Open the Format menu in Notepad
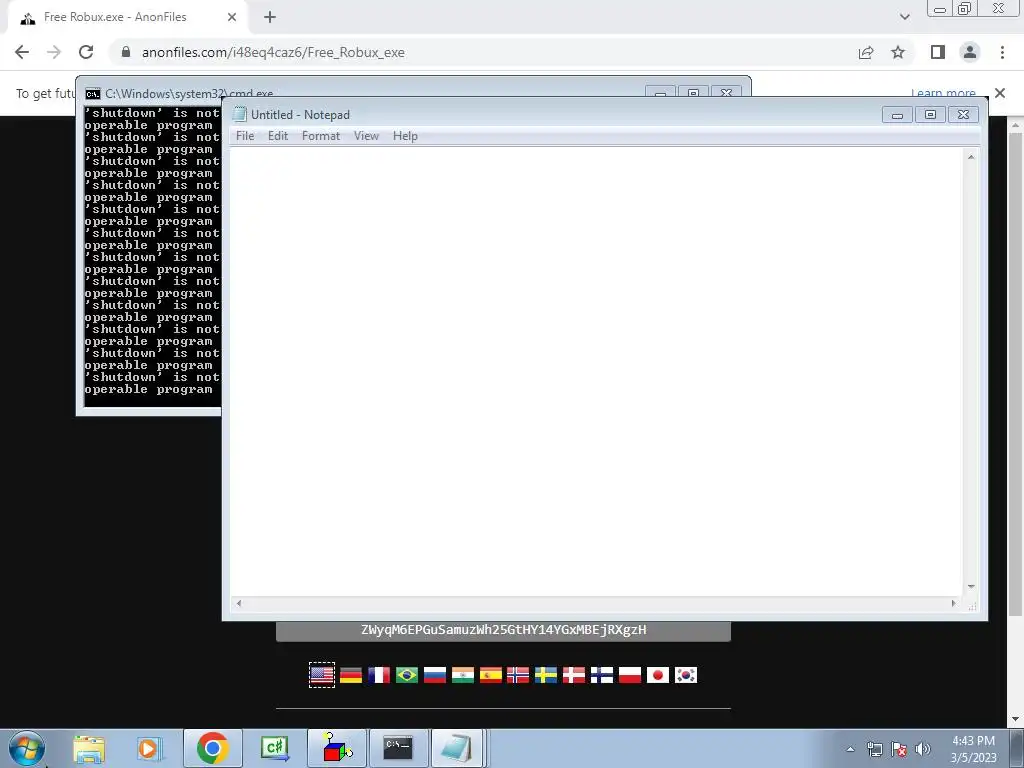The width and height of the screenshot is (1024, 768). pos(321,136)
